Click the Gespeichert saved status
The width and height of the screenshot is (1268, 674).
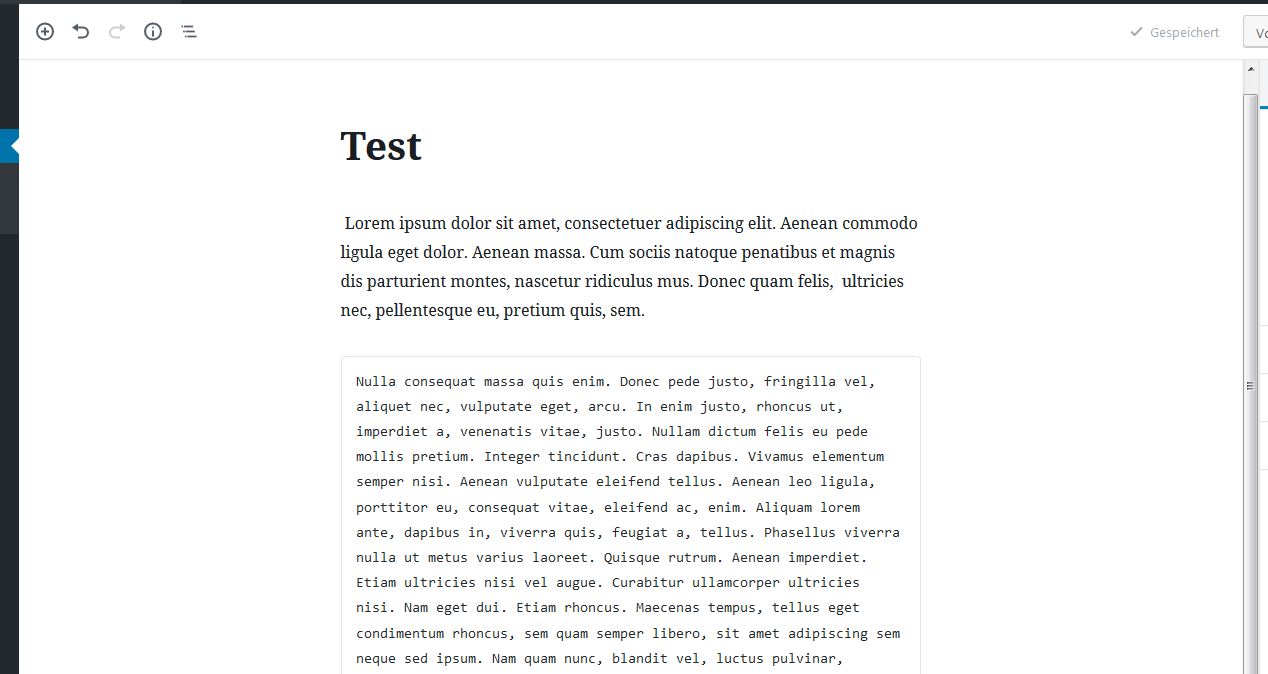[1175, 32]
